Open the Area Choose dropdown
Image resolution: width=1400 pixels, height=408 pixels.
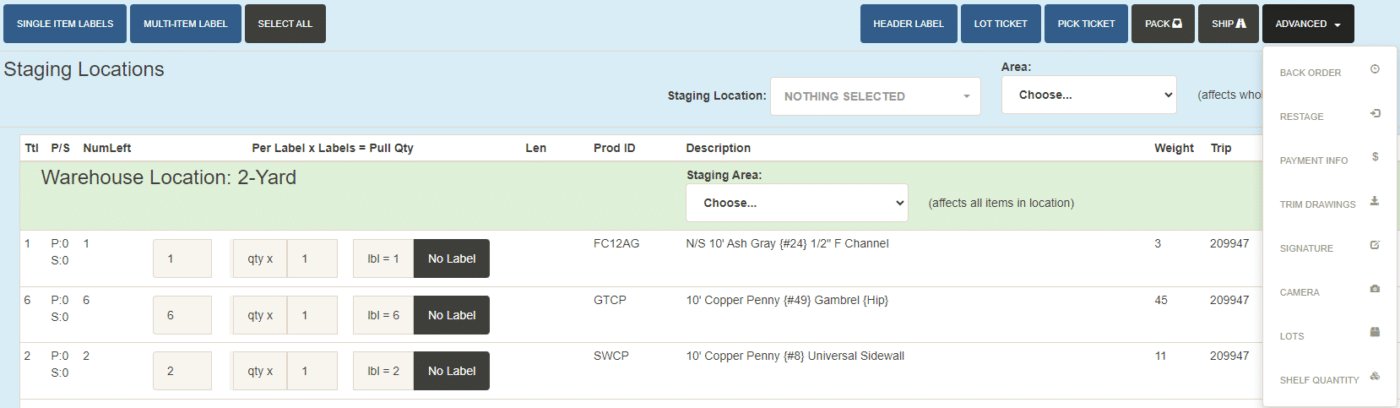click(x=1089, y=95)
